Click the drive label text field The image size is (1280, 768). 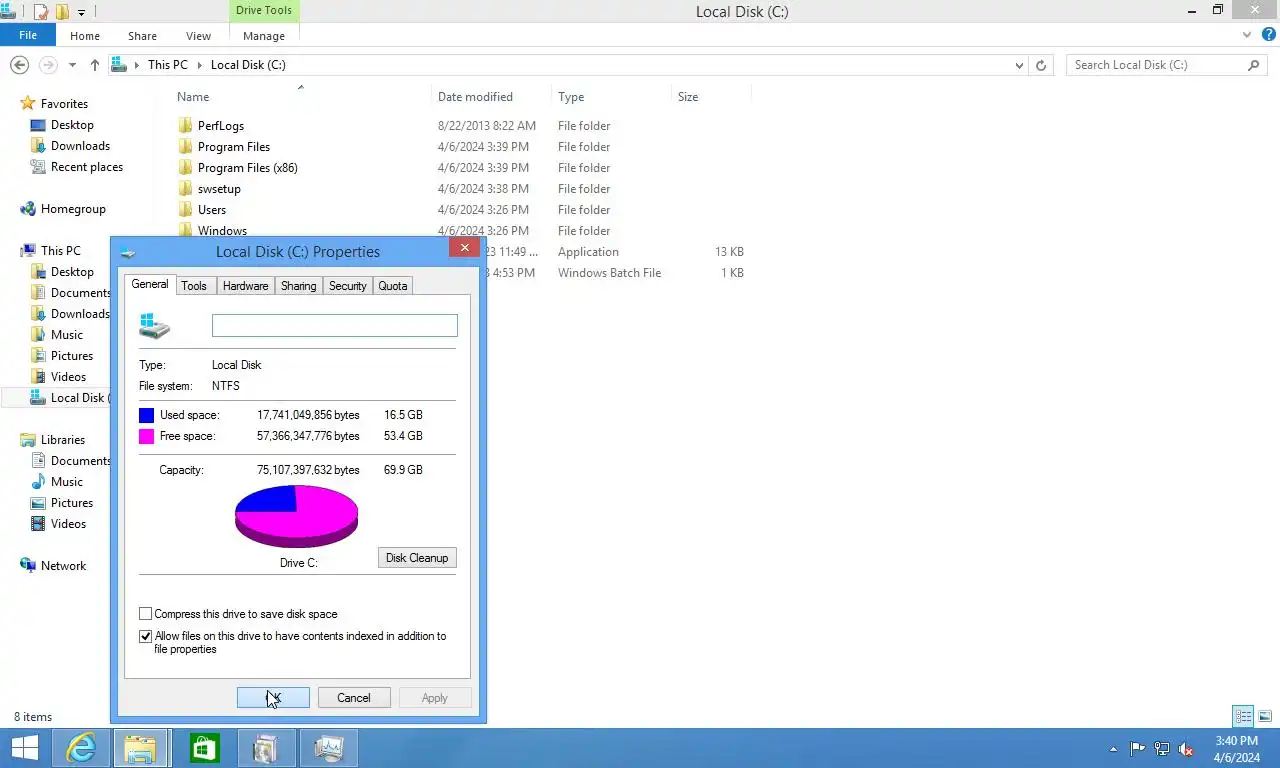click(x=335, y=325)
